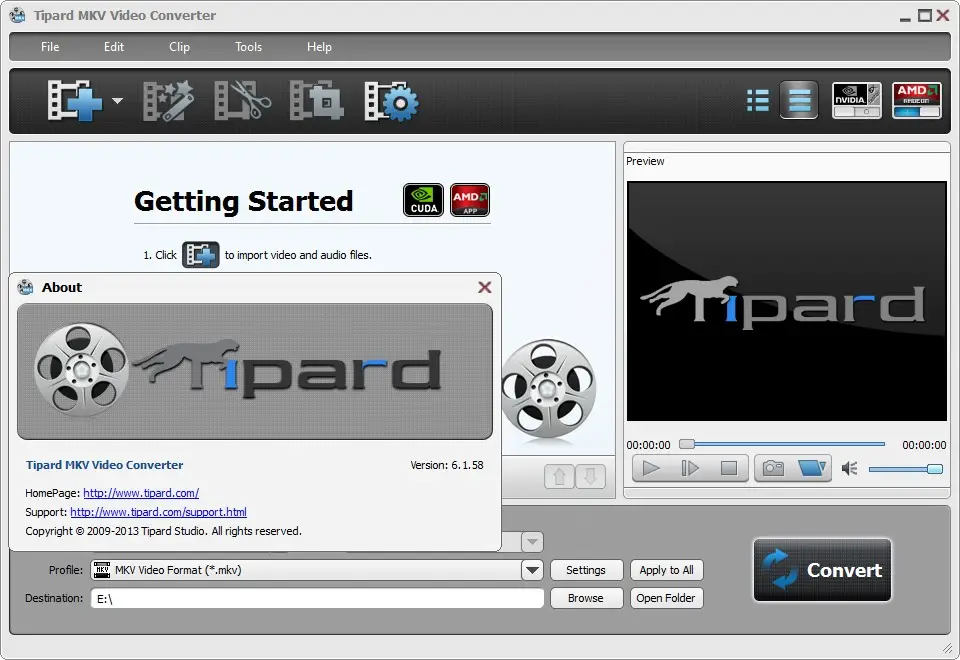The width and height of the screenshot is (960, 660).
Task: Click the Browse button
Action: point(586,598)
